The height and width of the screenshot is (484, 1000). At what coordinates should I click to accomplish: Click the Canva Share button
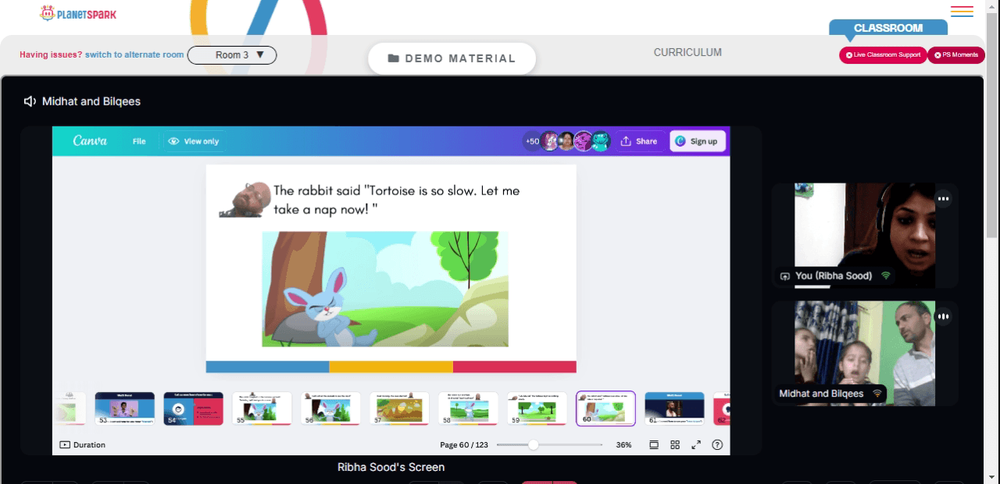click(639, 141)
